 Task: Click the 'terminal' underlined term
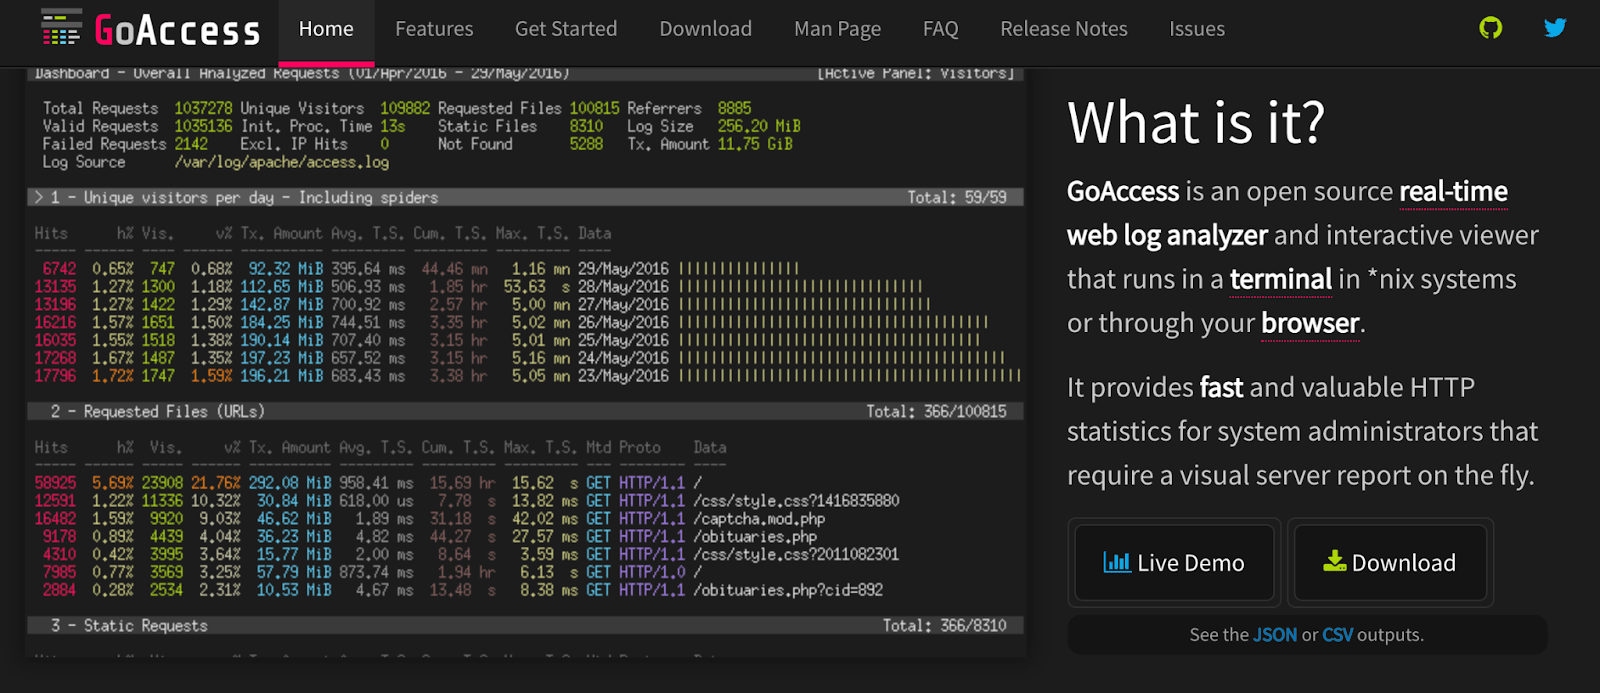point(1281,279)
